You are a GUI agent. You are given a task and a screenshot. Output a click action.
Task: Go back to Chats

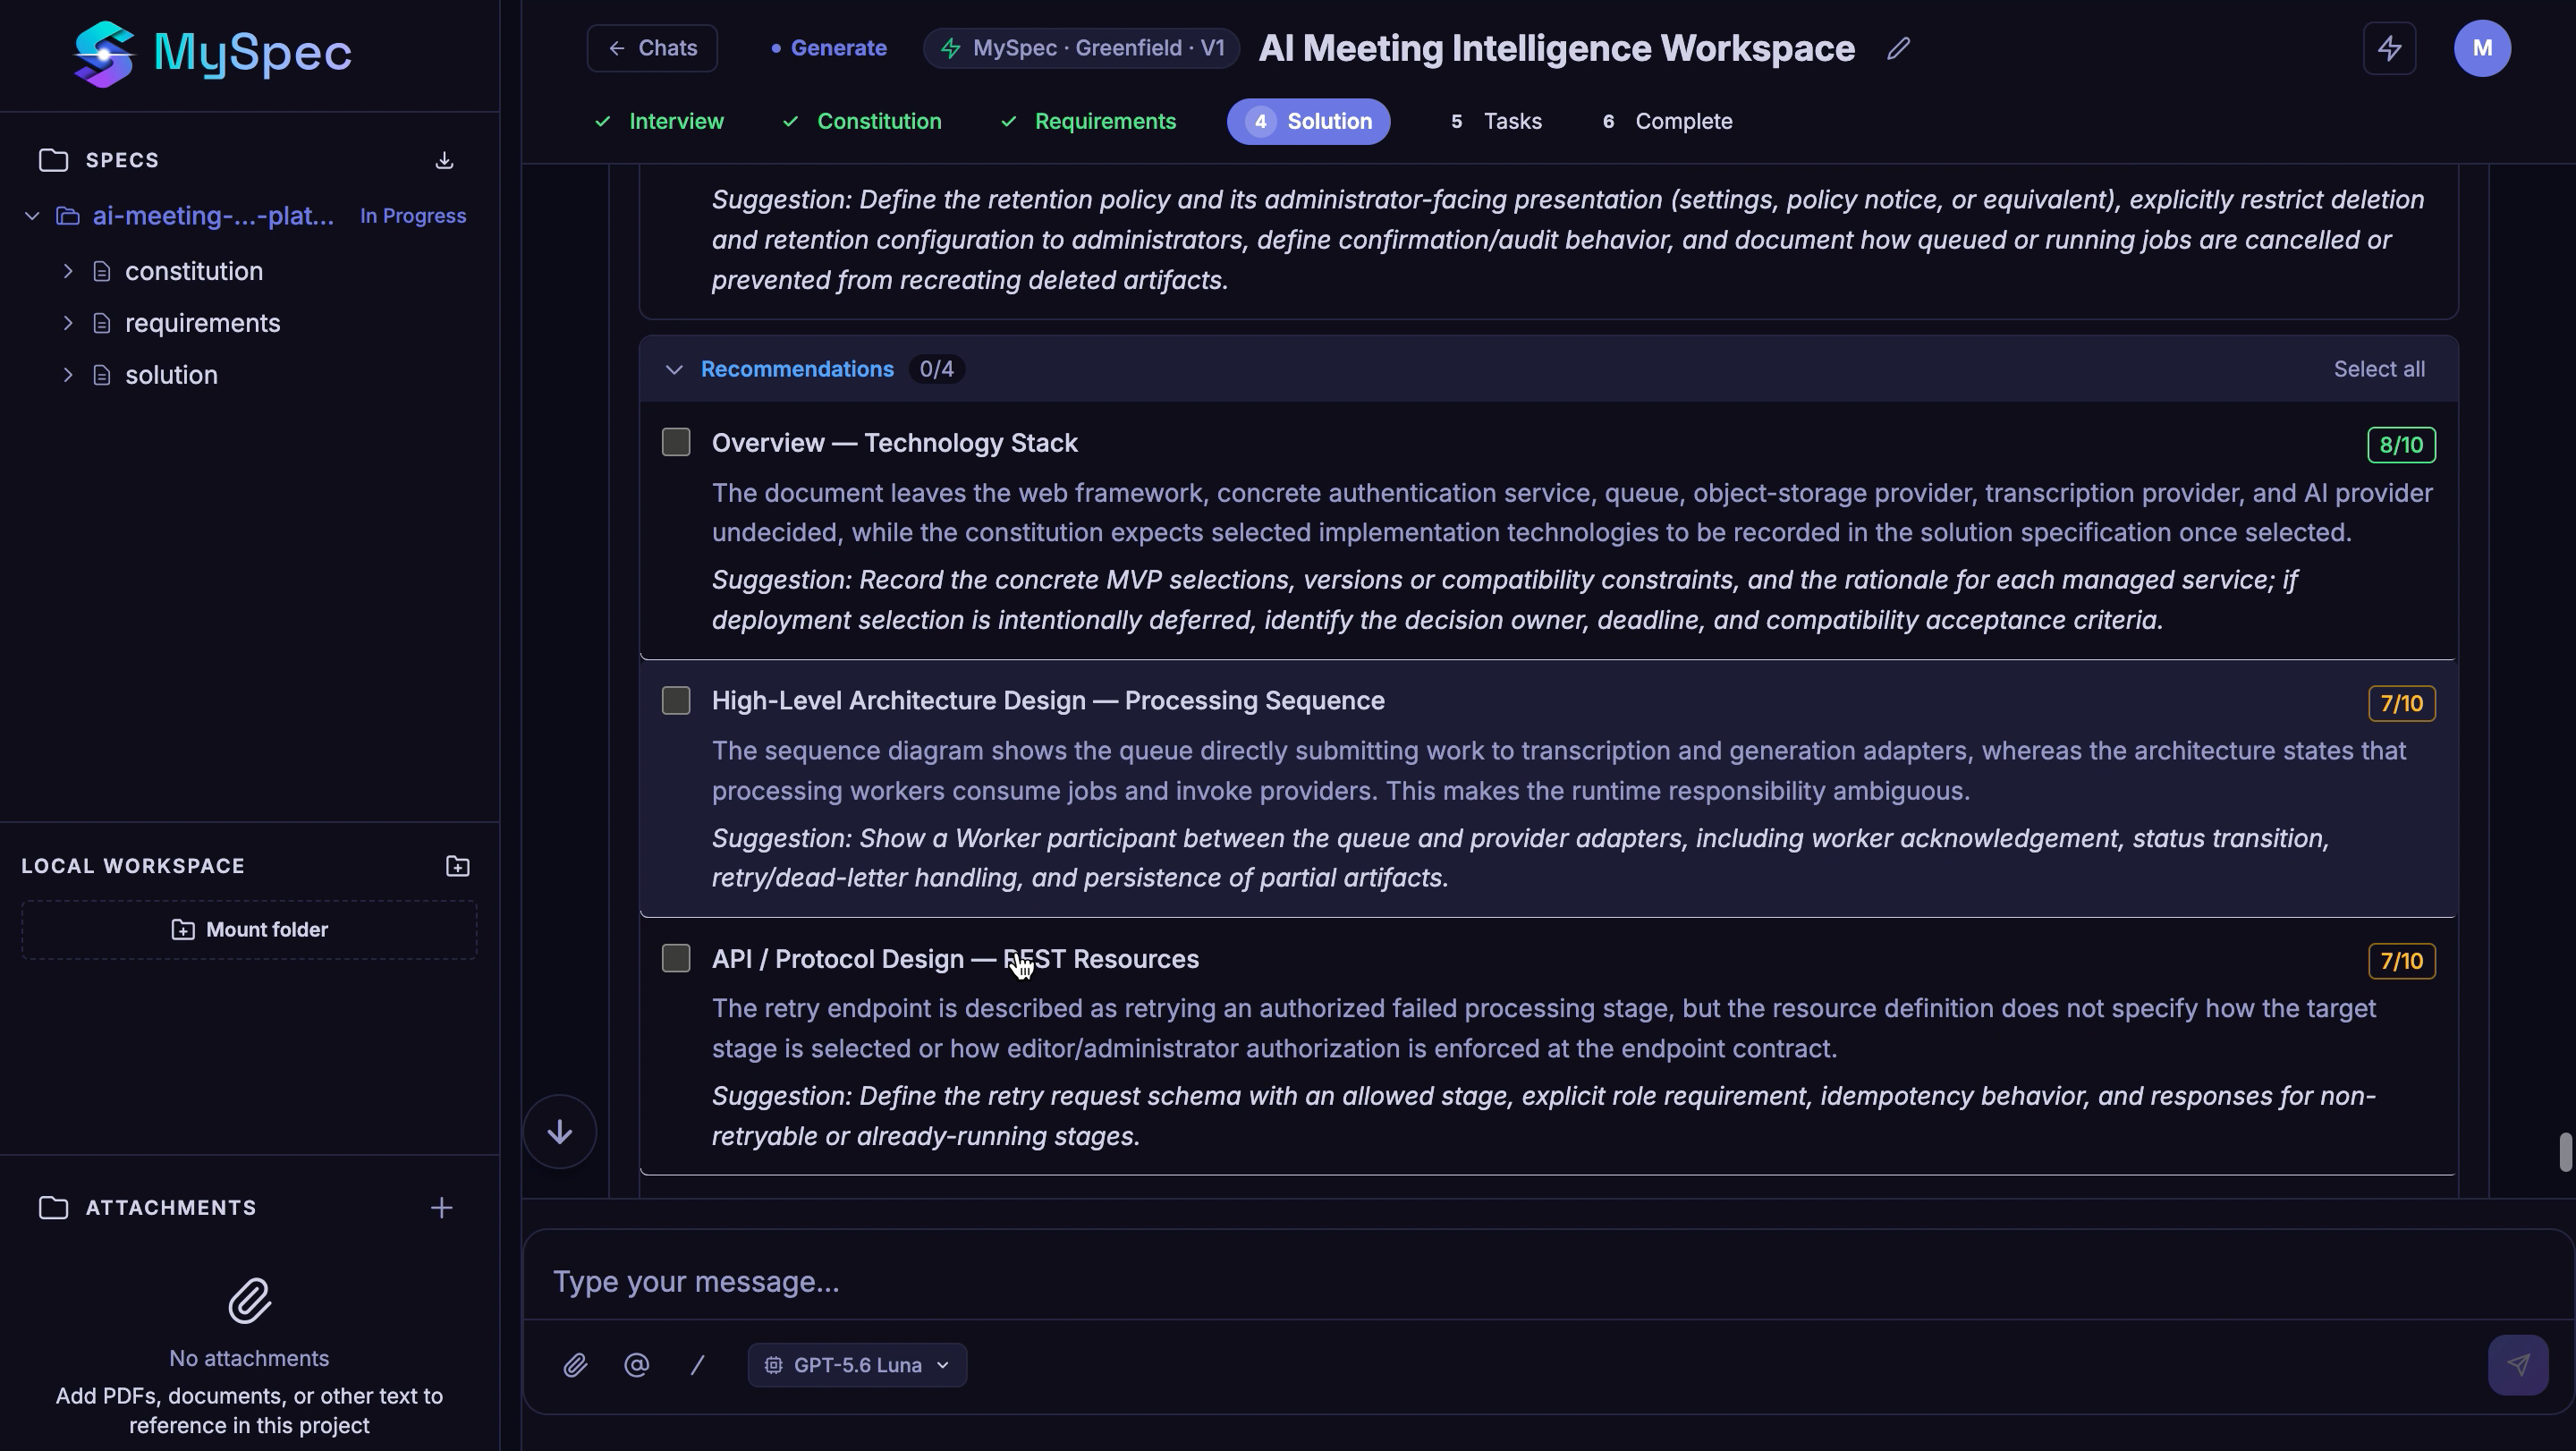pyautogui.click(x=652, y=48)
